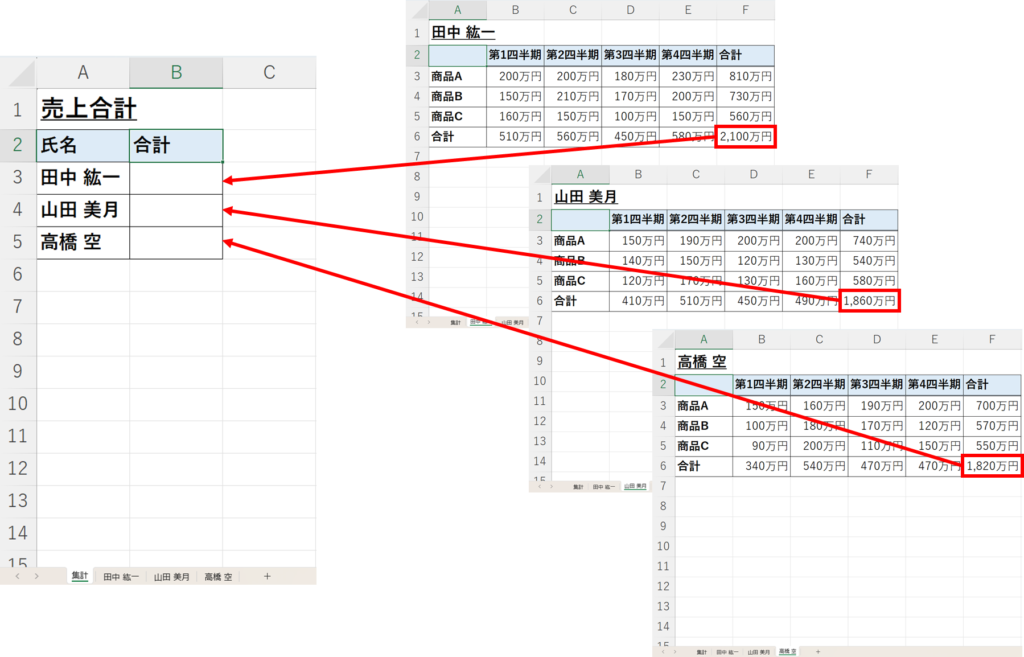Switch to the 集計 sheet tab in the 売上合計 workbook
The width and height of the screenshot is (1024, 657).
(80, 577)
